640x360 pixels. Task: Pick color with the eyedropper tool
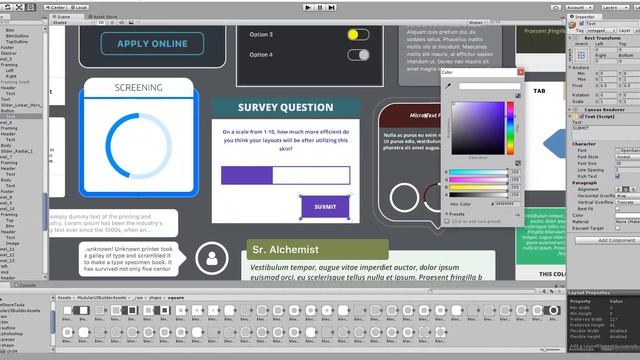(x=448, y=86)
